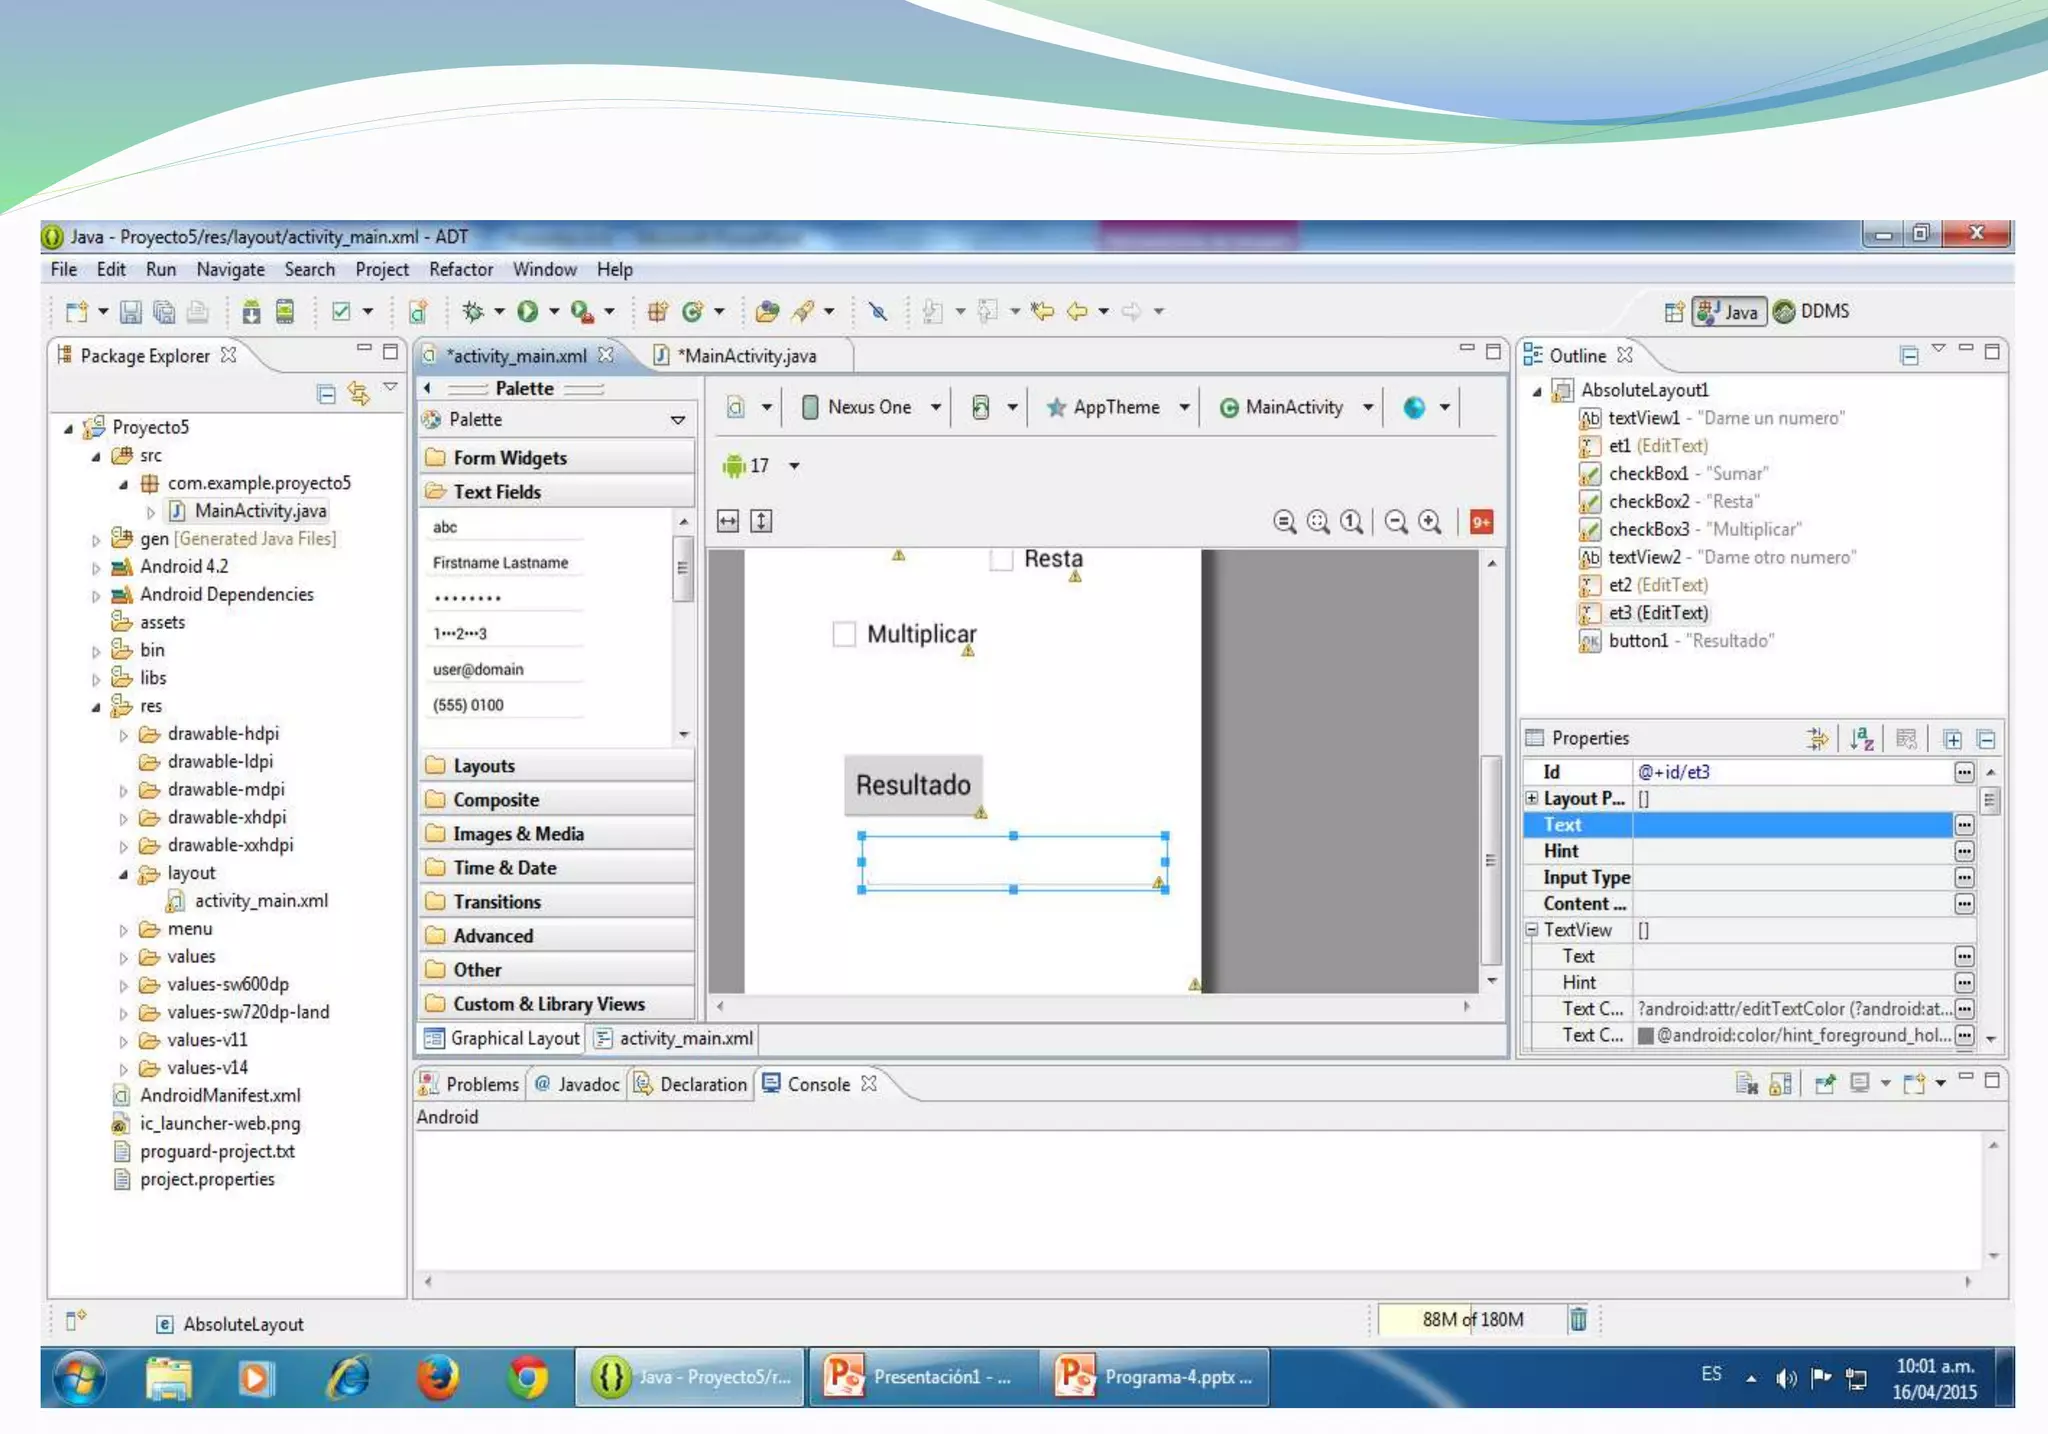Check the Resta checkbox in layout
The height and width of the screenshot is (1434, 2048).
click(x=1001, y=560)
